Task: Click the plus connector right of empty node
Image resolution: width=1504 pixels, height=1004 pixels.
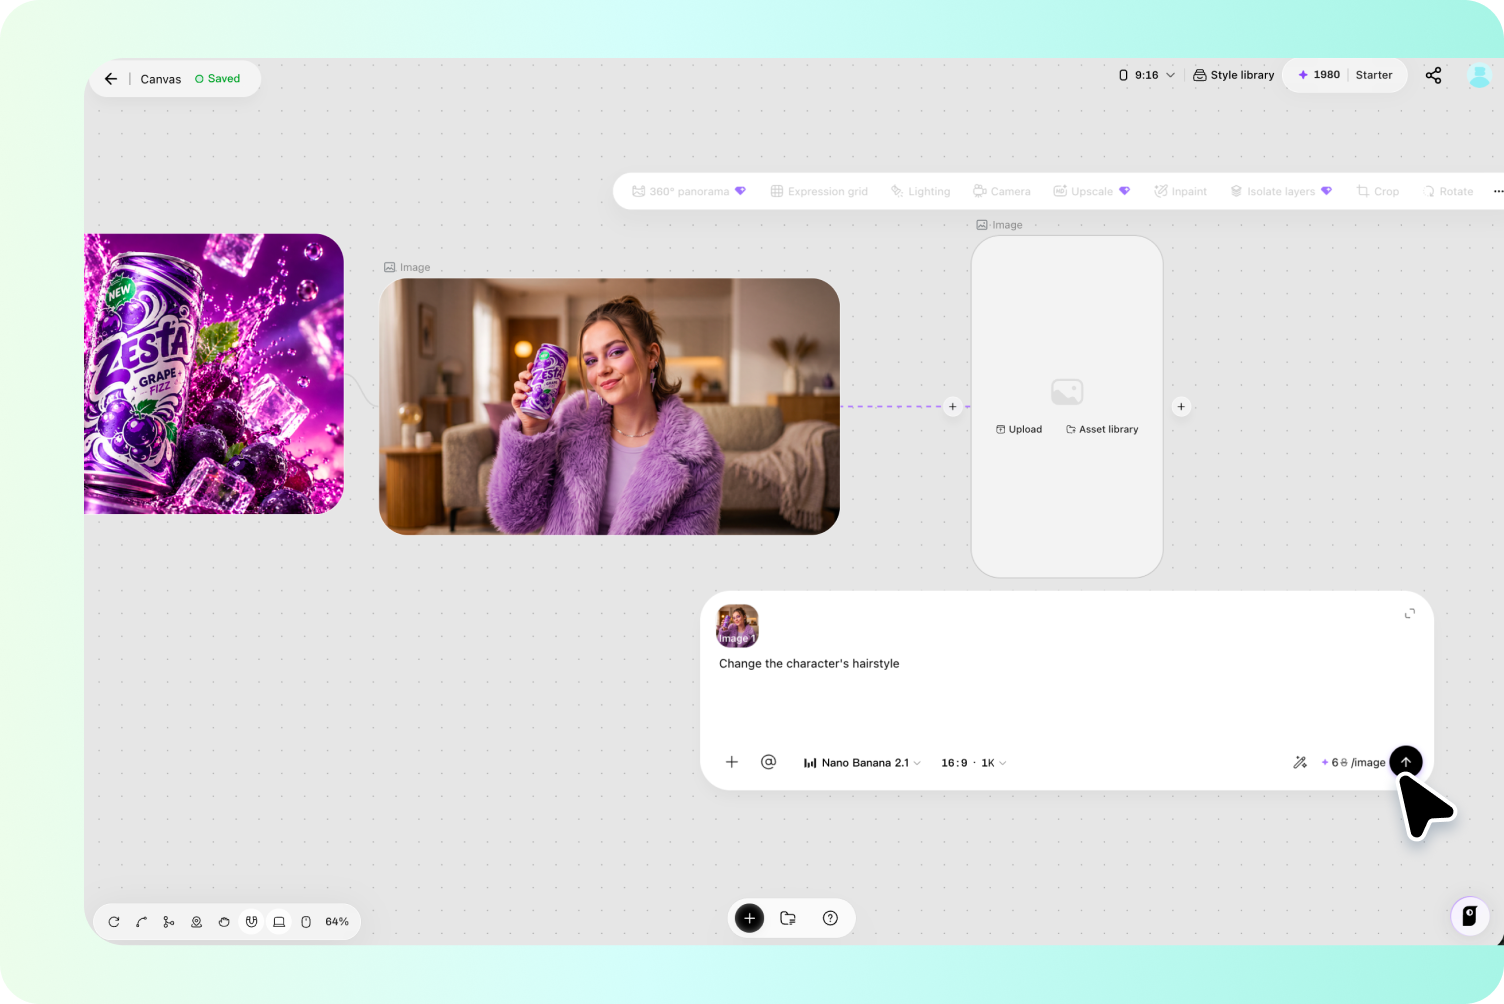Action: [1181, 407]
